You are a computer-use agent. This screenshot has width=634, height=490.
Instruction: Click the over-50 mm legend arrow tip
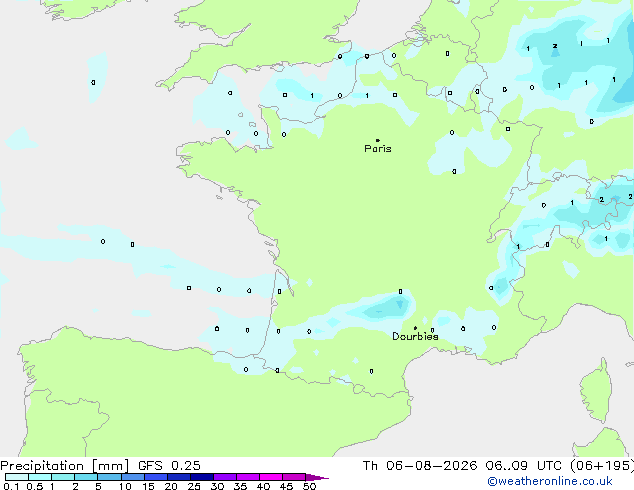click(317, 477)
